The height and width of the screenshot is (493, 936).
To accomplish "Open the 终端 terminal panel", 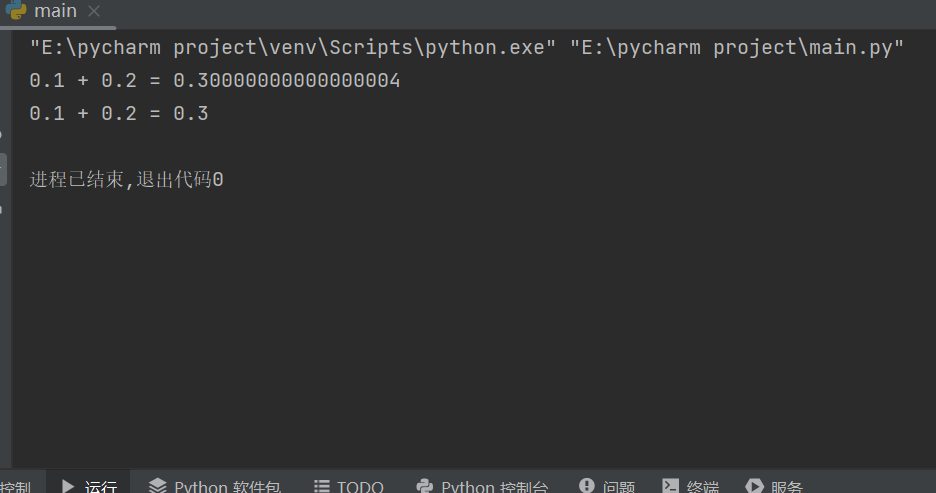I will 702,487.
